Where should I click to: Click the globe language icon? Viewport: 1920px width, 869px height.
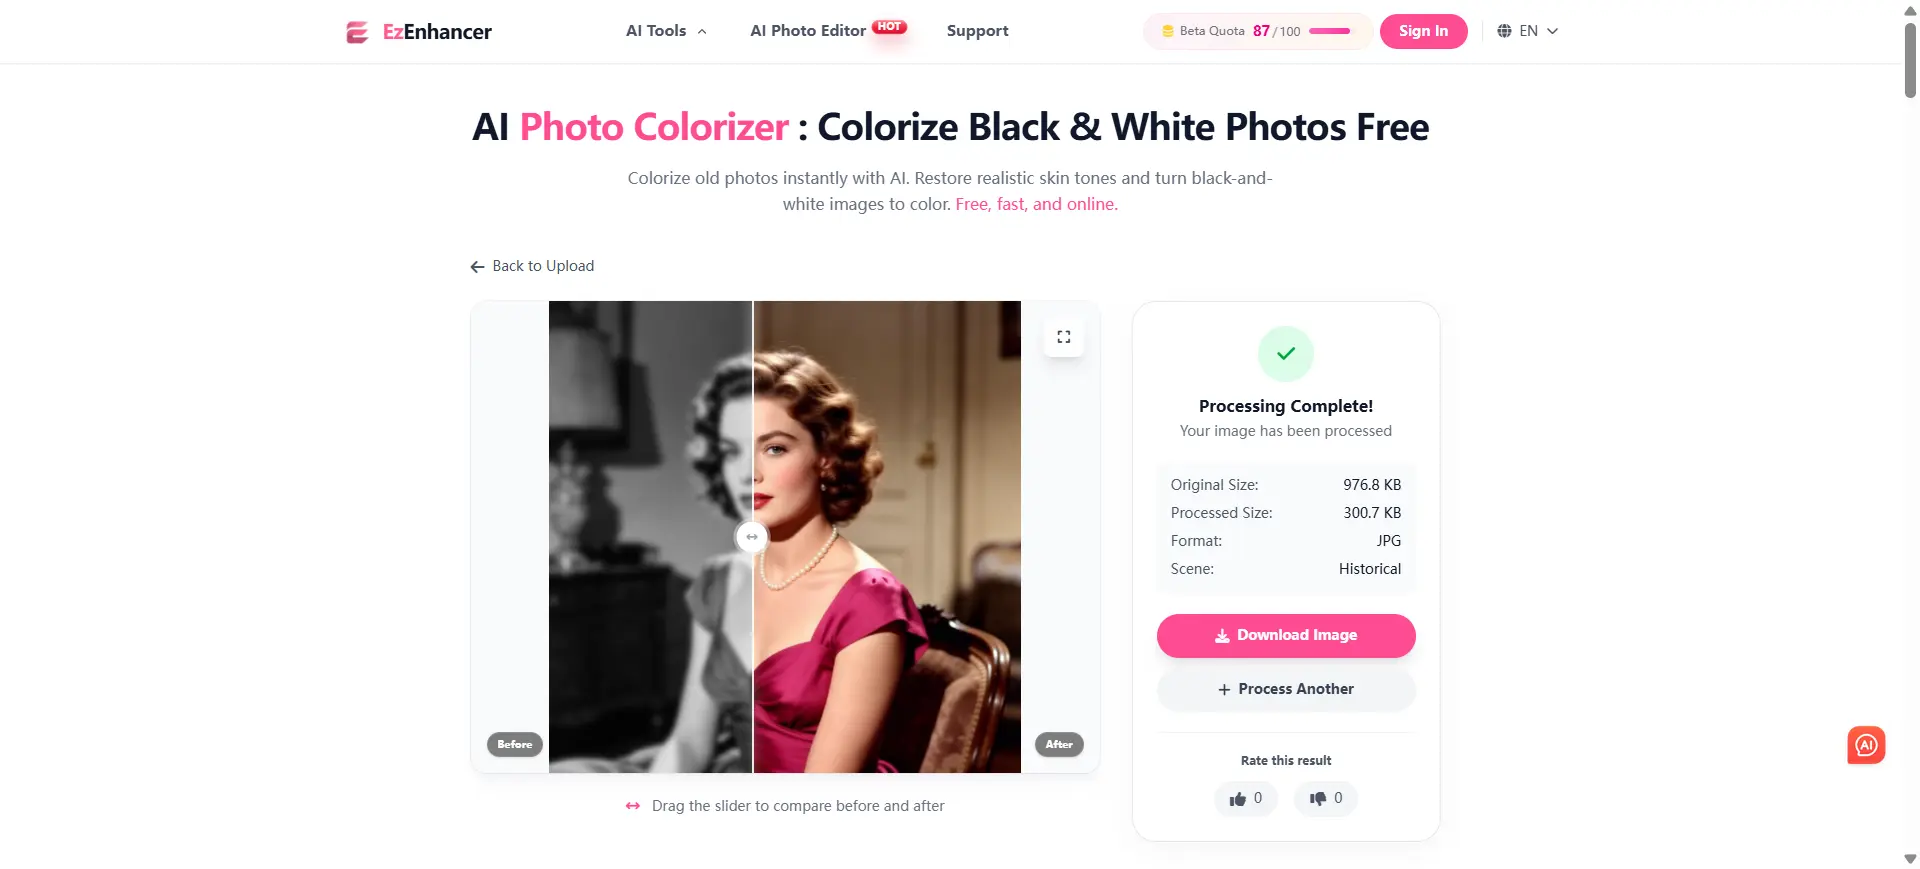pyautogui.click(x=1504, y=31)
